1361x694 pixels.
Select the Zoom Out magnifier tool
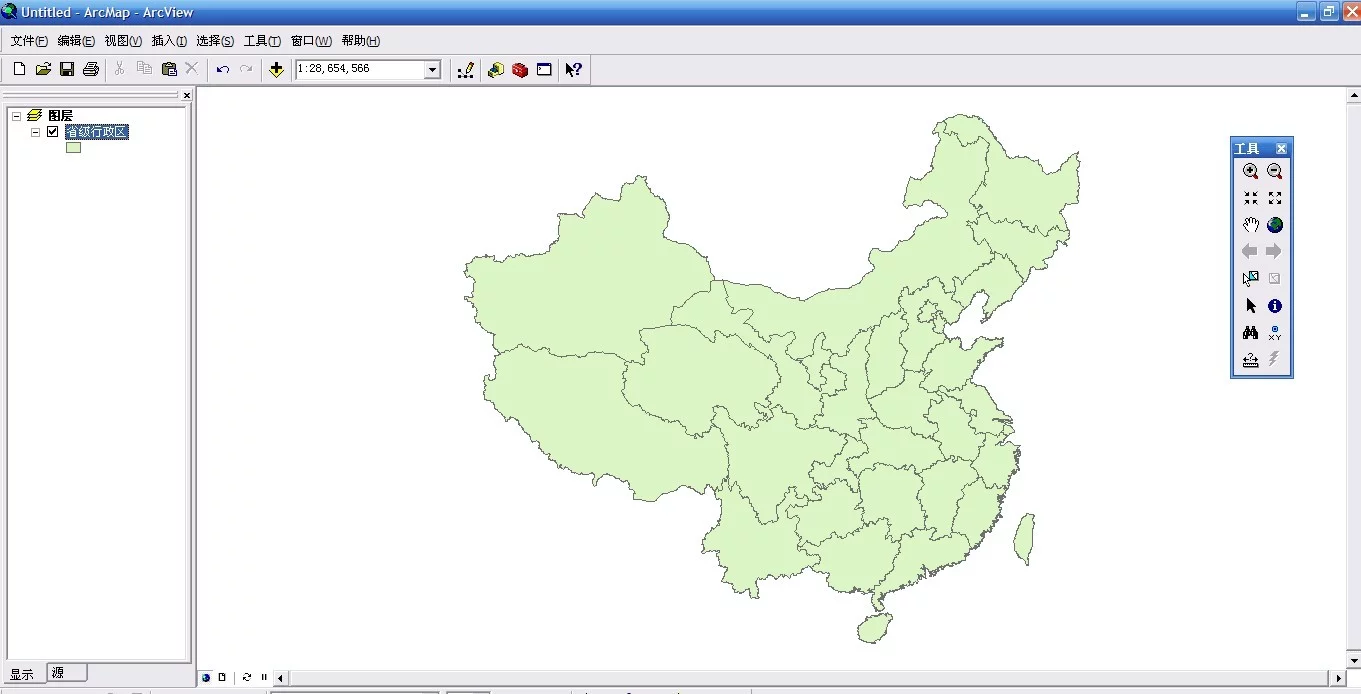pyautogui.click(x=1275, y=171)
